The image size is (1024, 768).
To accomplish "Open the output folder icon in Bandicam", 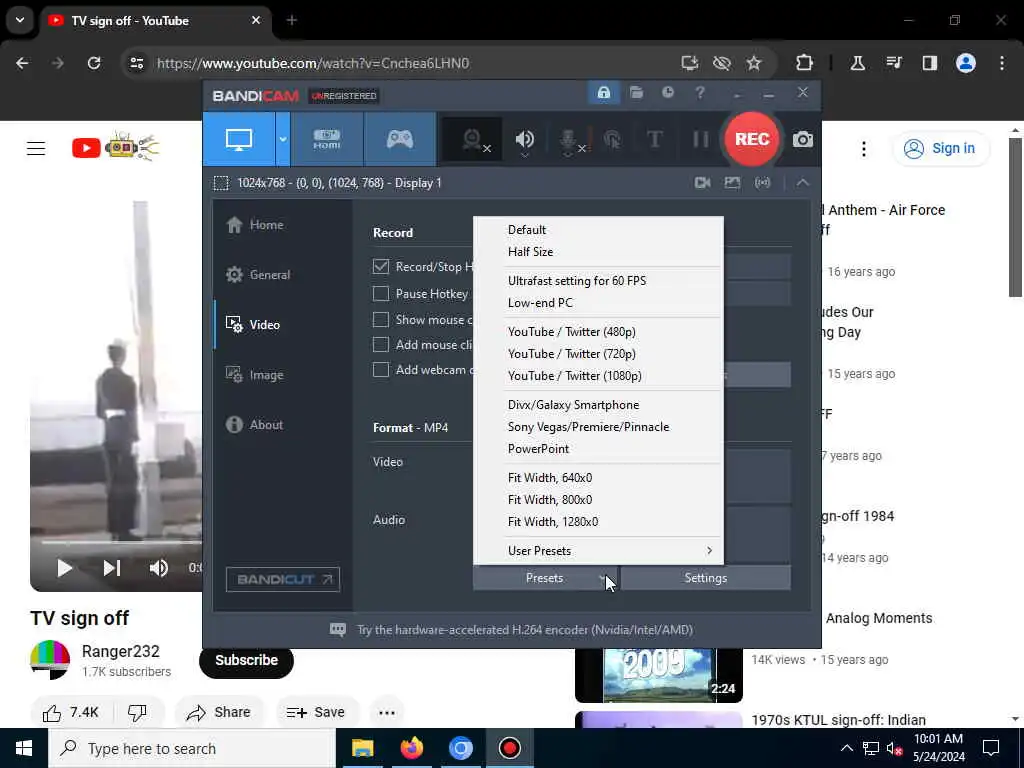I will click(636, 93).
